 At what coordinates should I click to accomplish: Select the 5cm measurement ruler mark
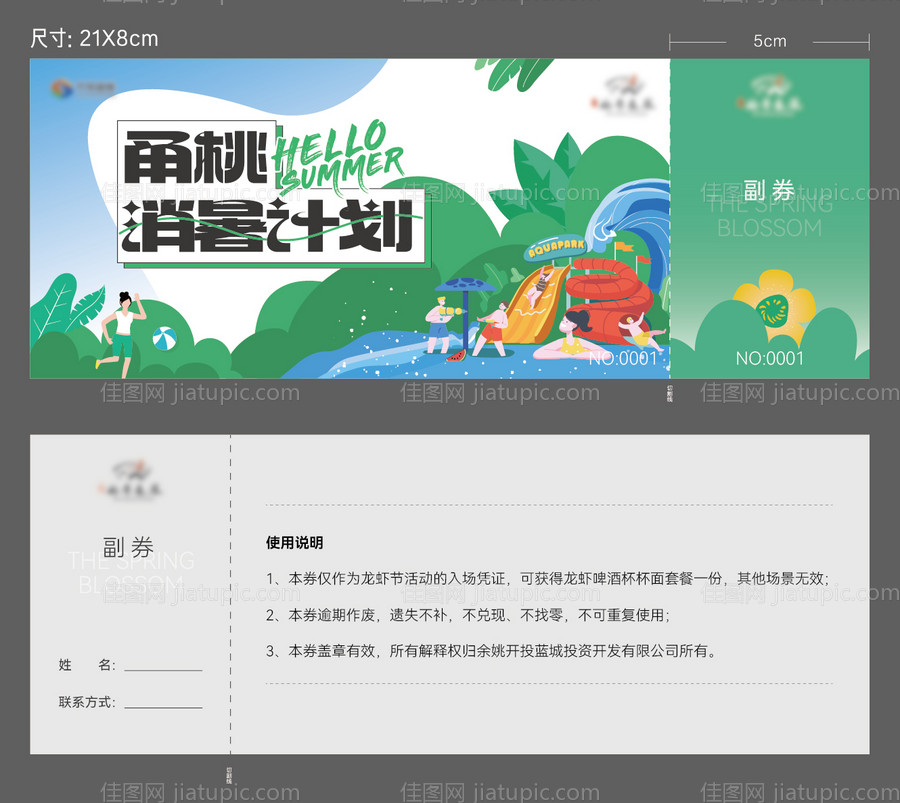pyautogui.click(x=769, y=41)
